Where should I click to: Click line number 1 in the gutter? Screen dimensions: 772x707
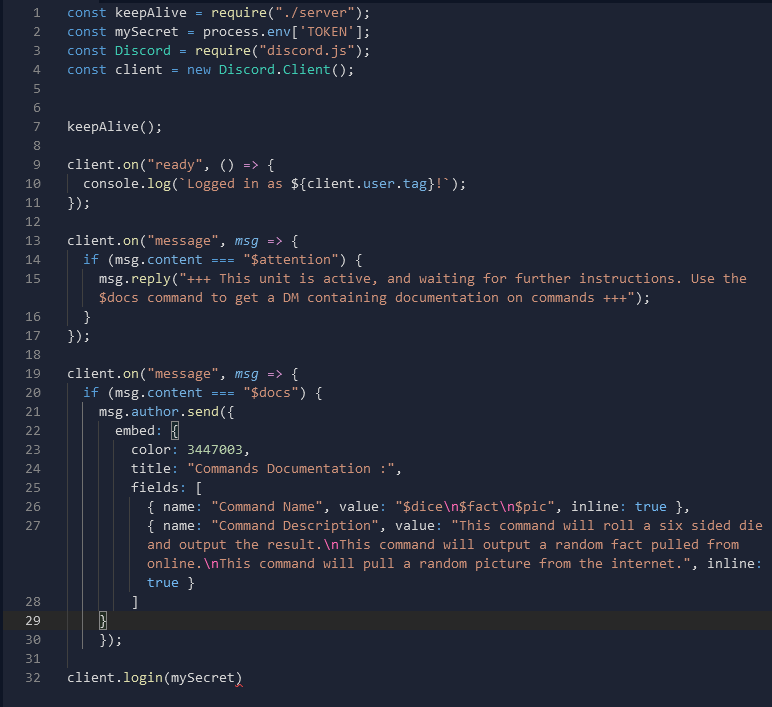coord(36,13)
